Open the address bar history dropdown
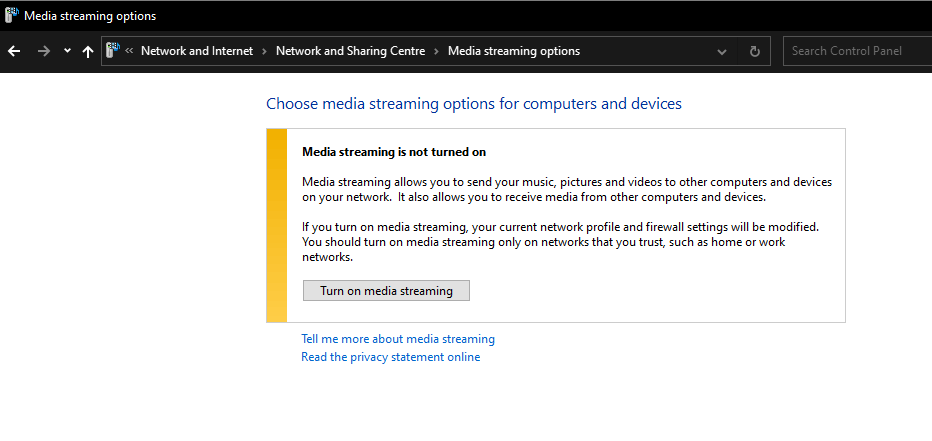Image resolution: width=932 pixels, height=441 pixels. [x=722, y=52]
